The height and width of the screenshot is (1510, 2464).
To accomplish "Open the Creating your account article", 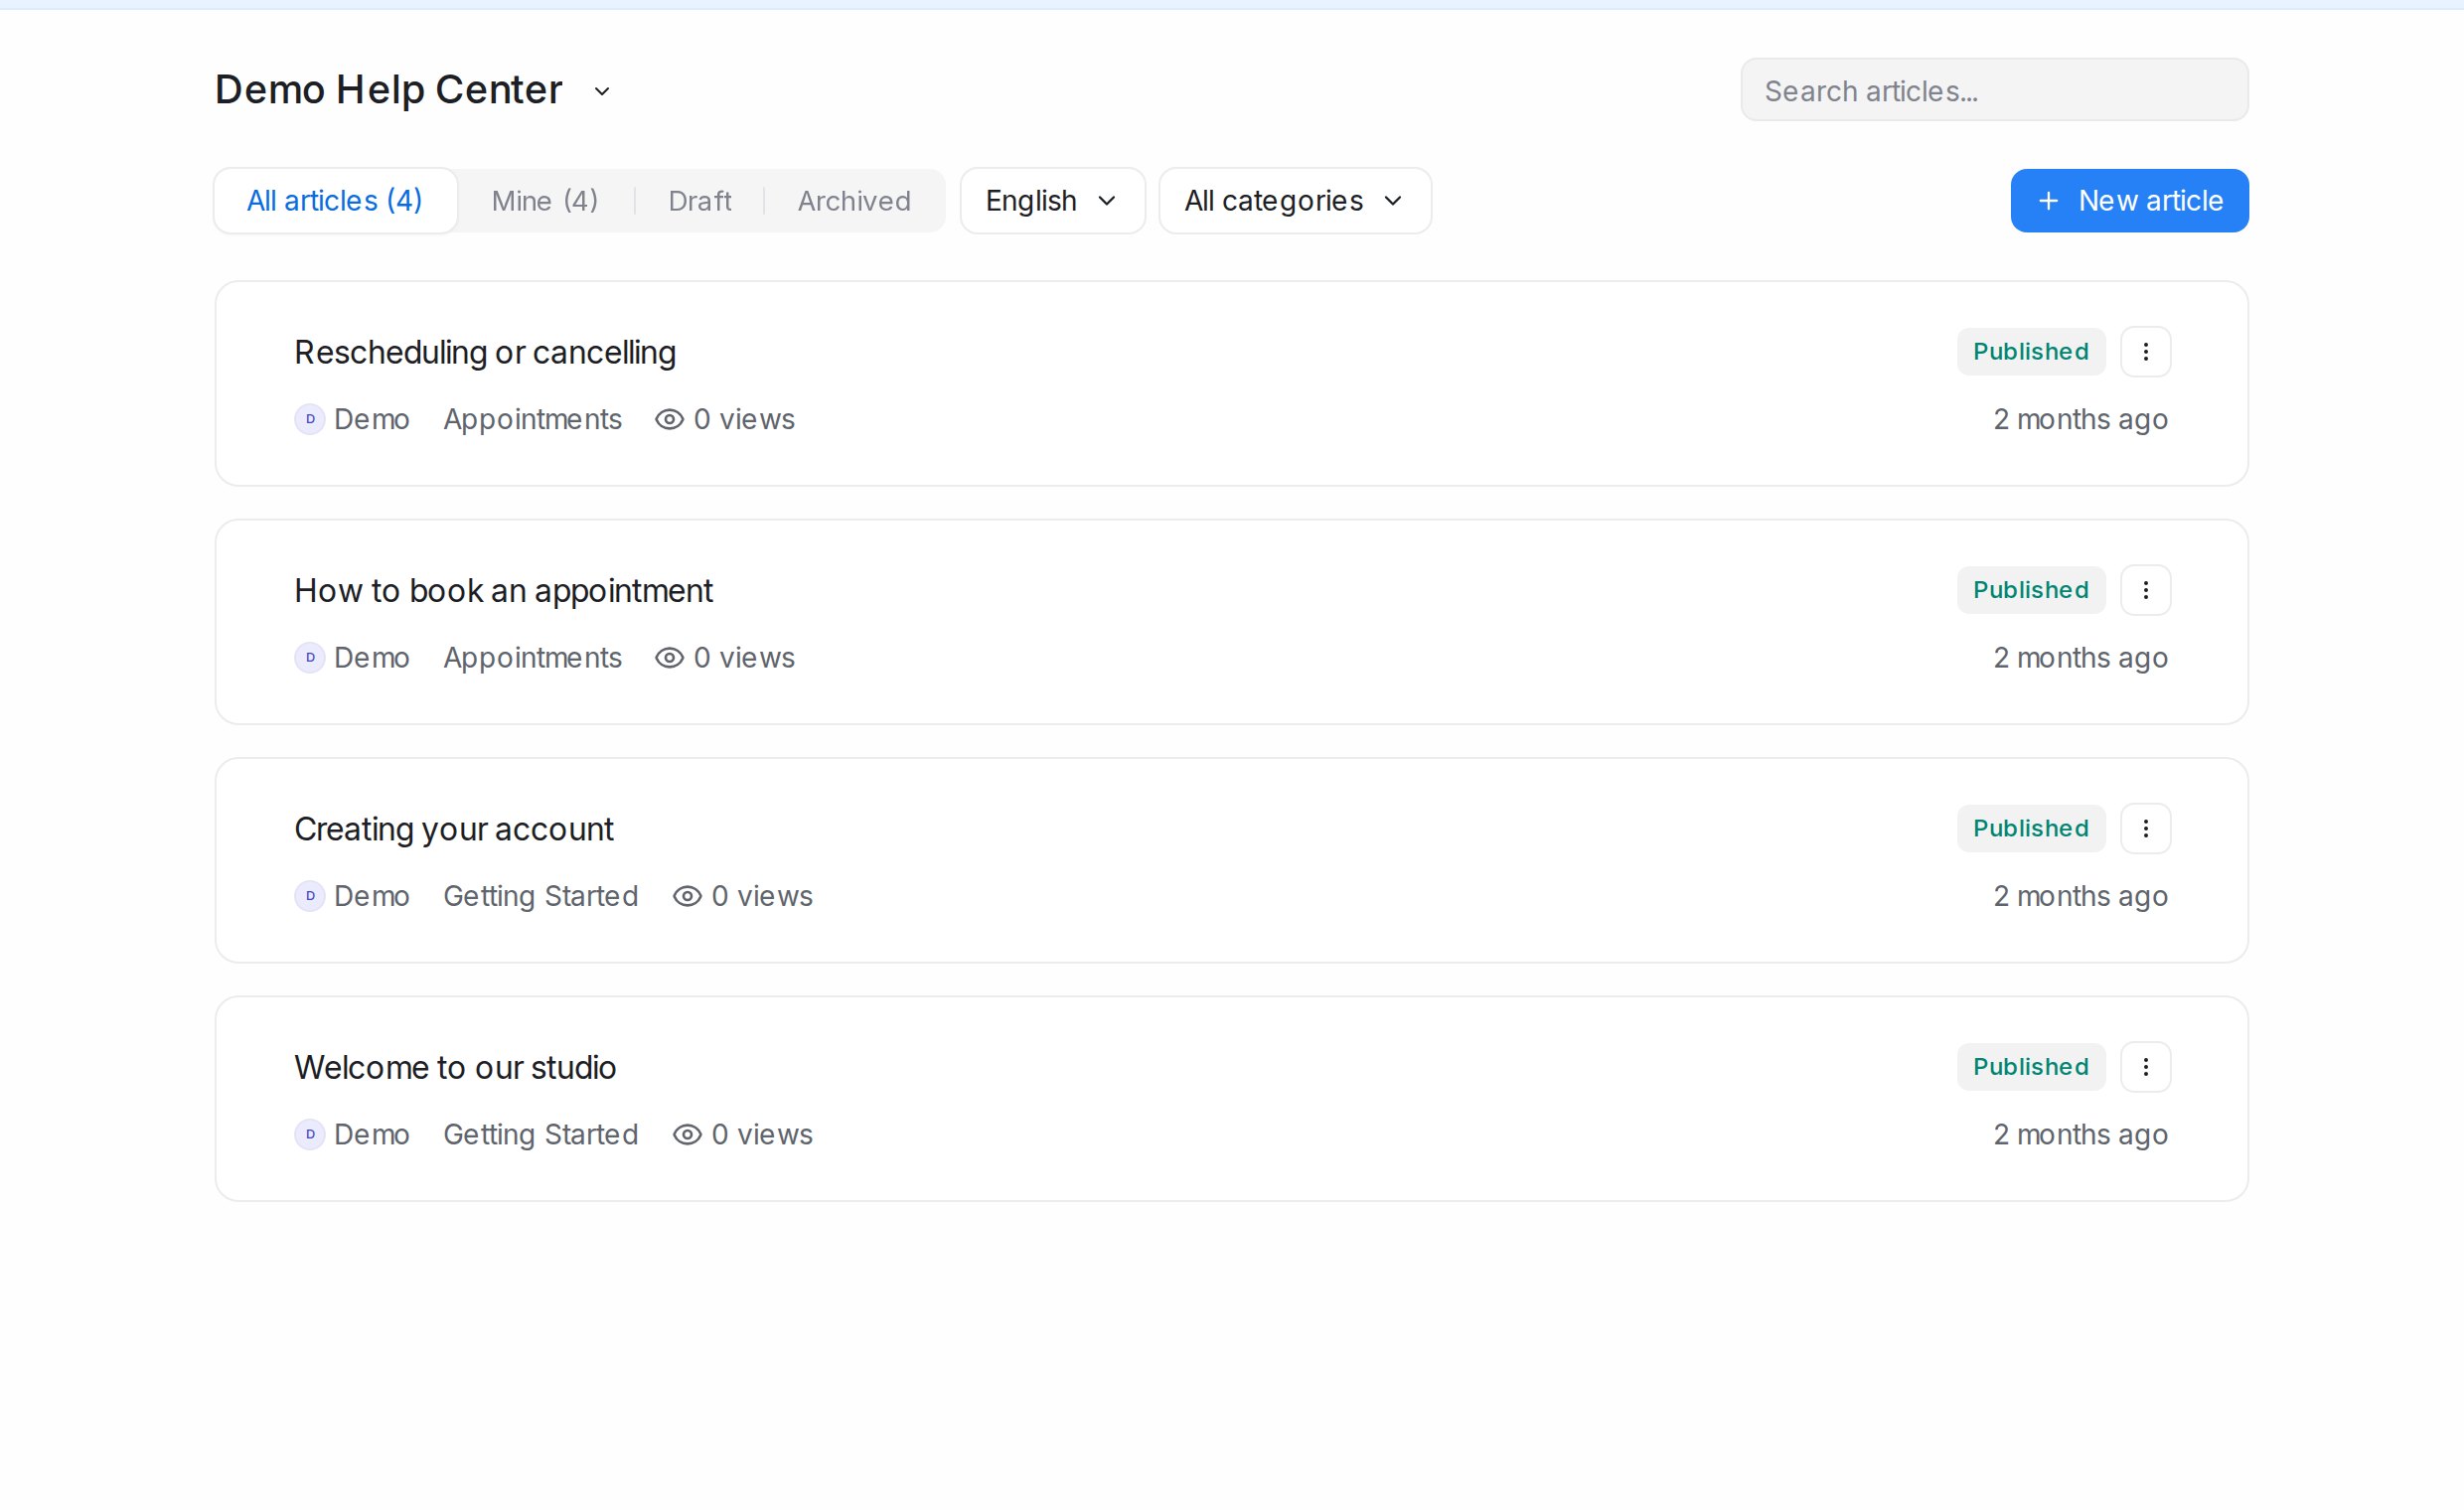I will click(454, 829).
